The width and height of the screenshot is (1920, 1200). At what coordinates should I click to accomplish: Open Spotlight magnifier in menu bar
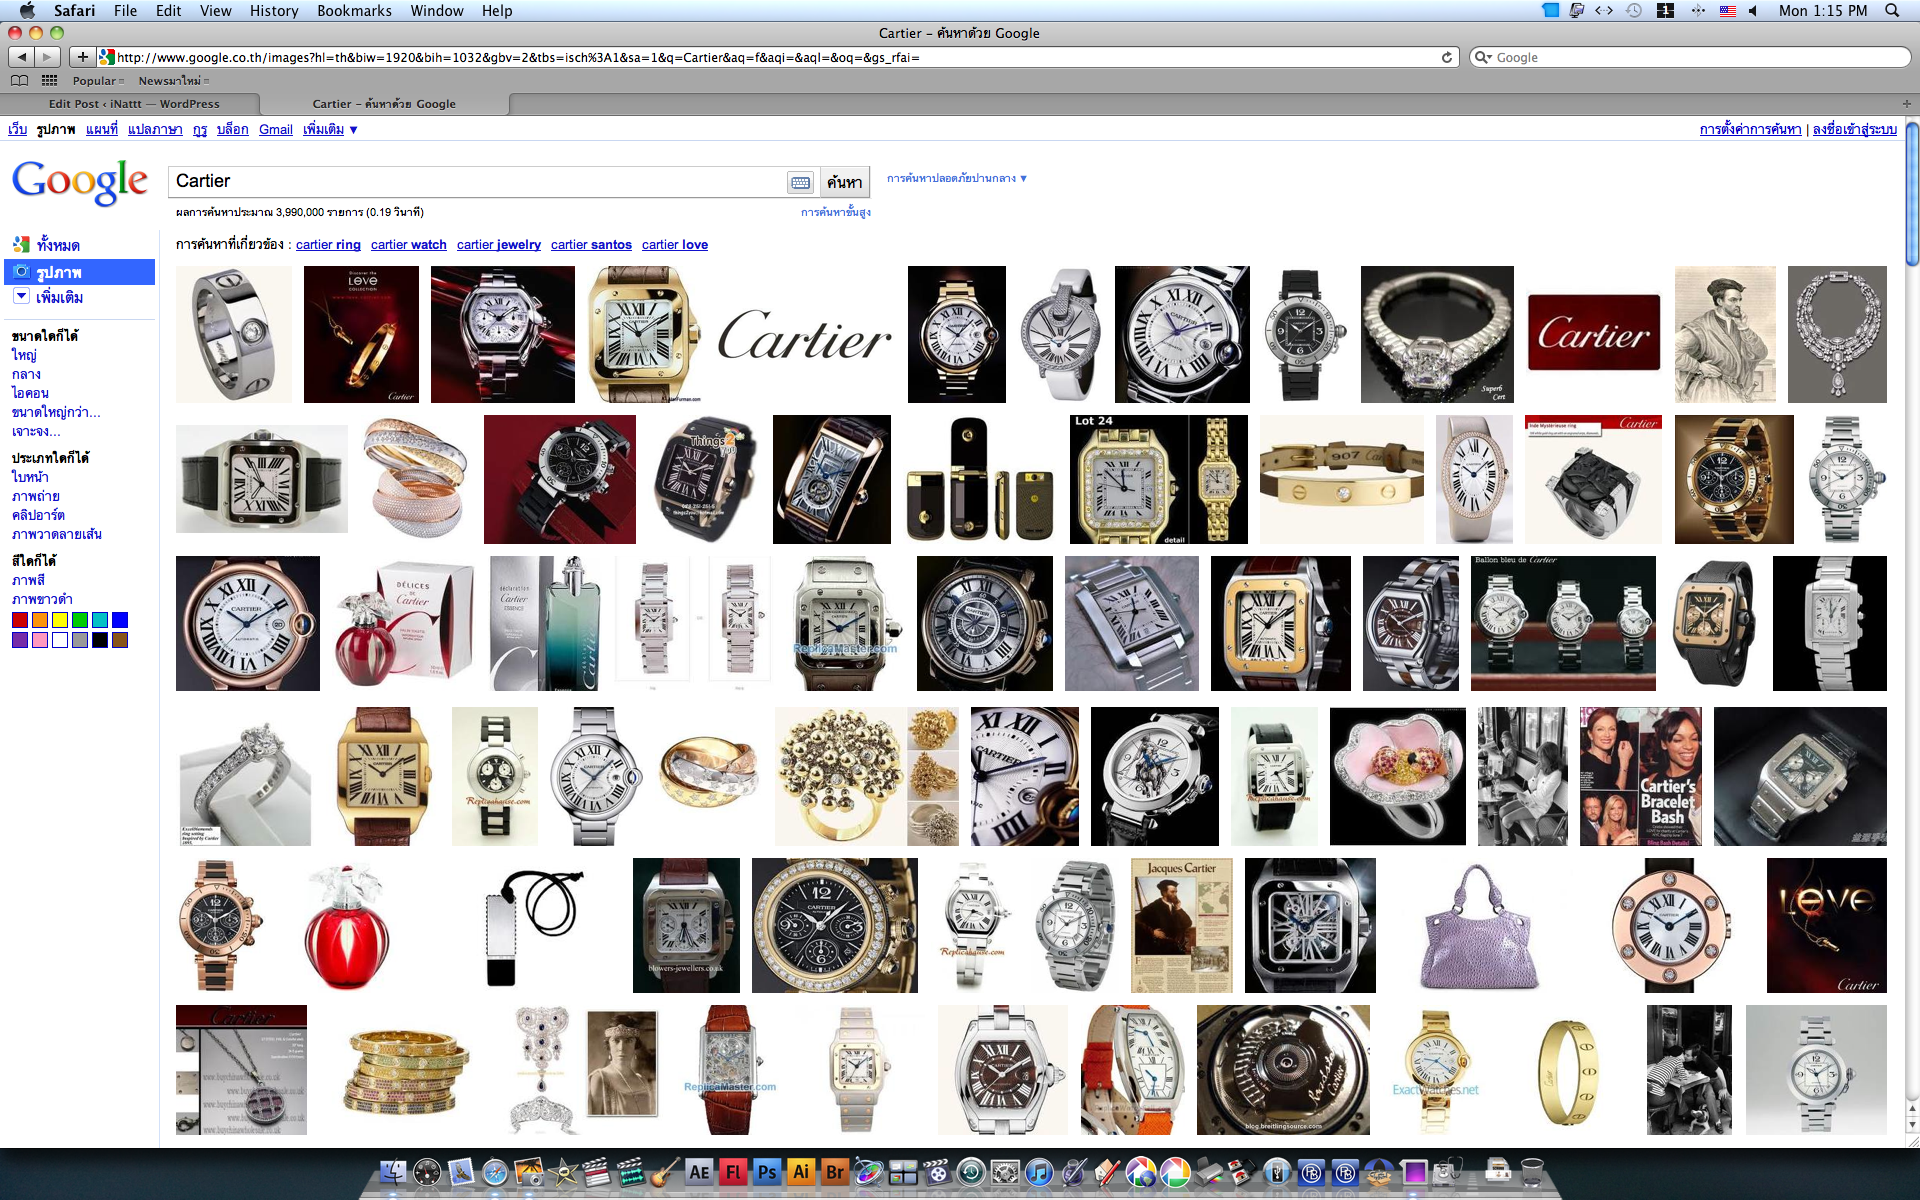pos(1891,10)
